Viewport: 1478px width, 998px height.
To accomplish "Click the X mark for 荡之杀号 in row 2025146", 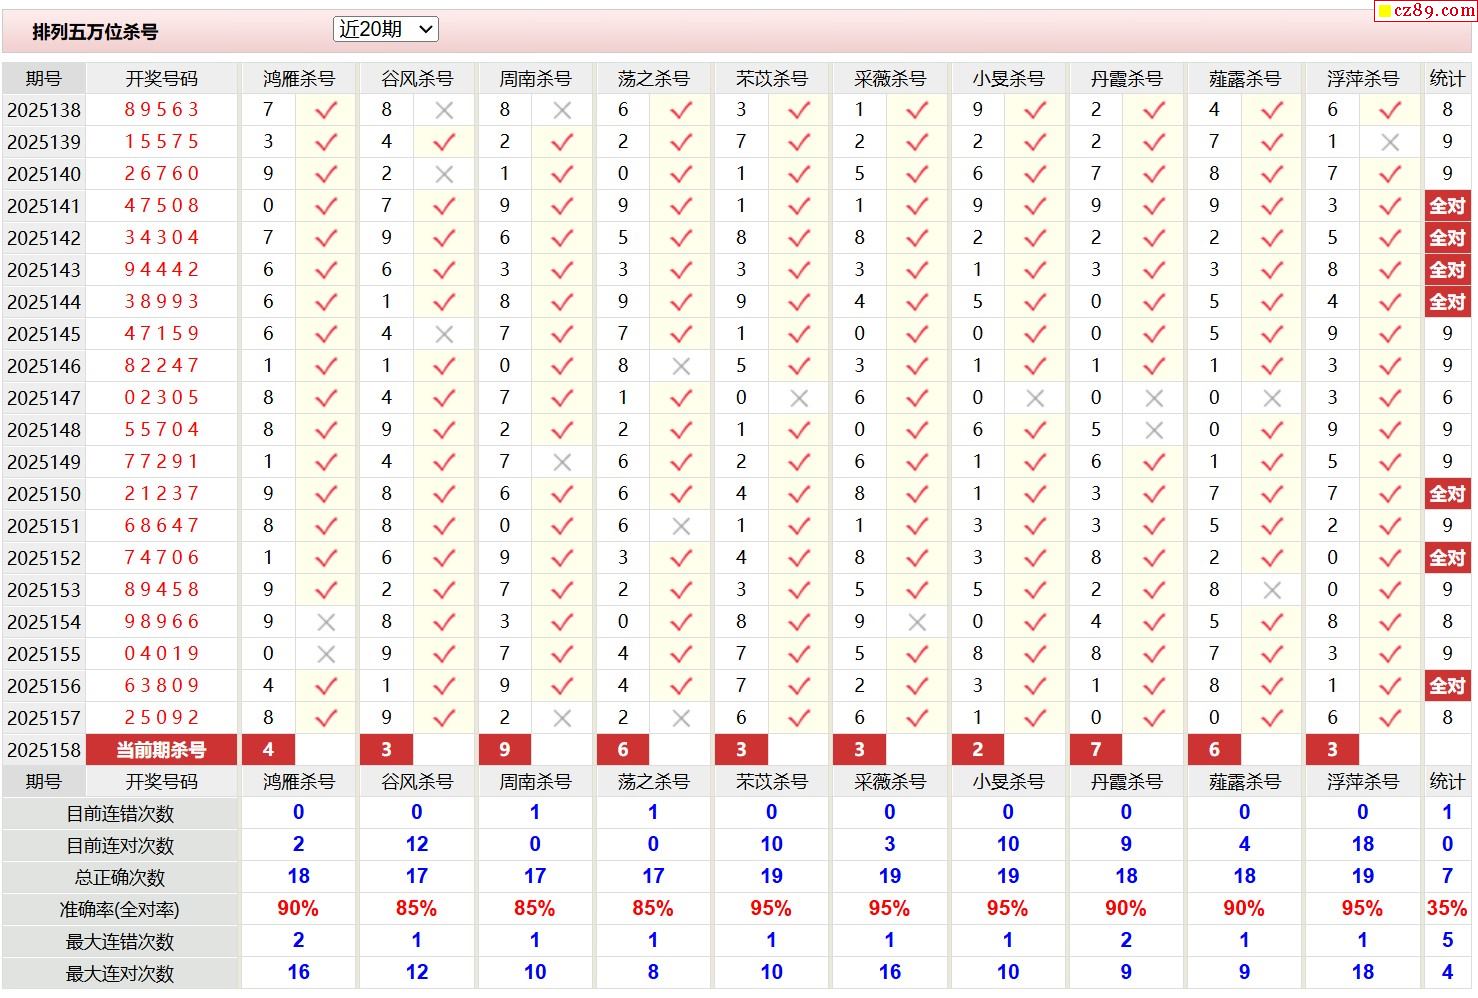I will pyautogui.click(x=681, y=367).
